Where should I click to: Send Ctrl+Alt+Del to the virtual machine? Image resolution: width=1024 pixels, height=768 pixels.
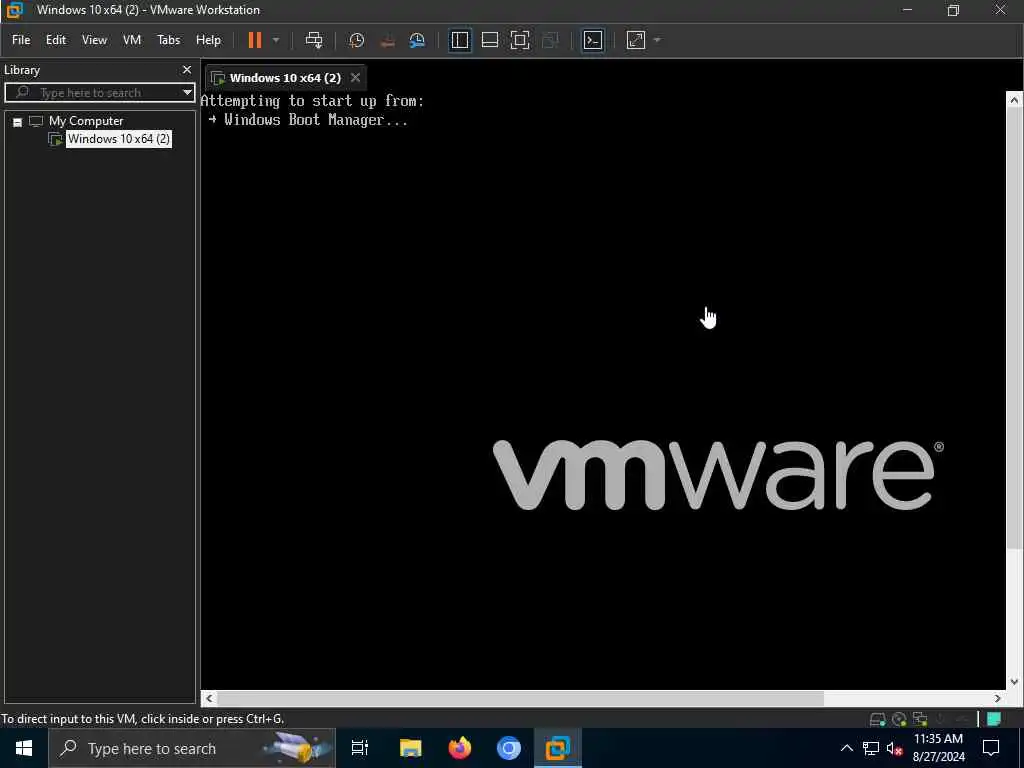[x=314, y=40]
